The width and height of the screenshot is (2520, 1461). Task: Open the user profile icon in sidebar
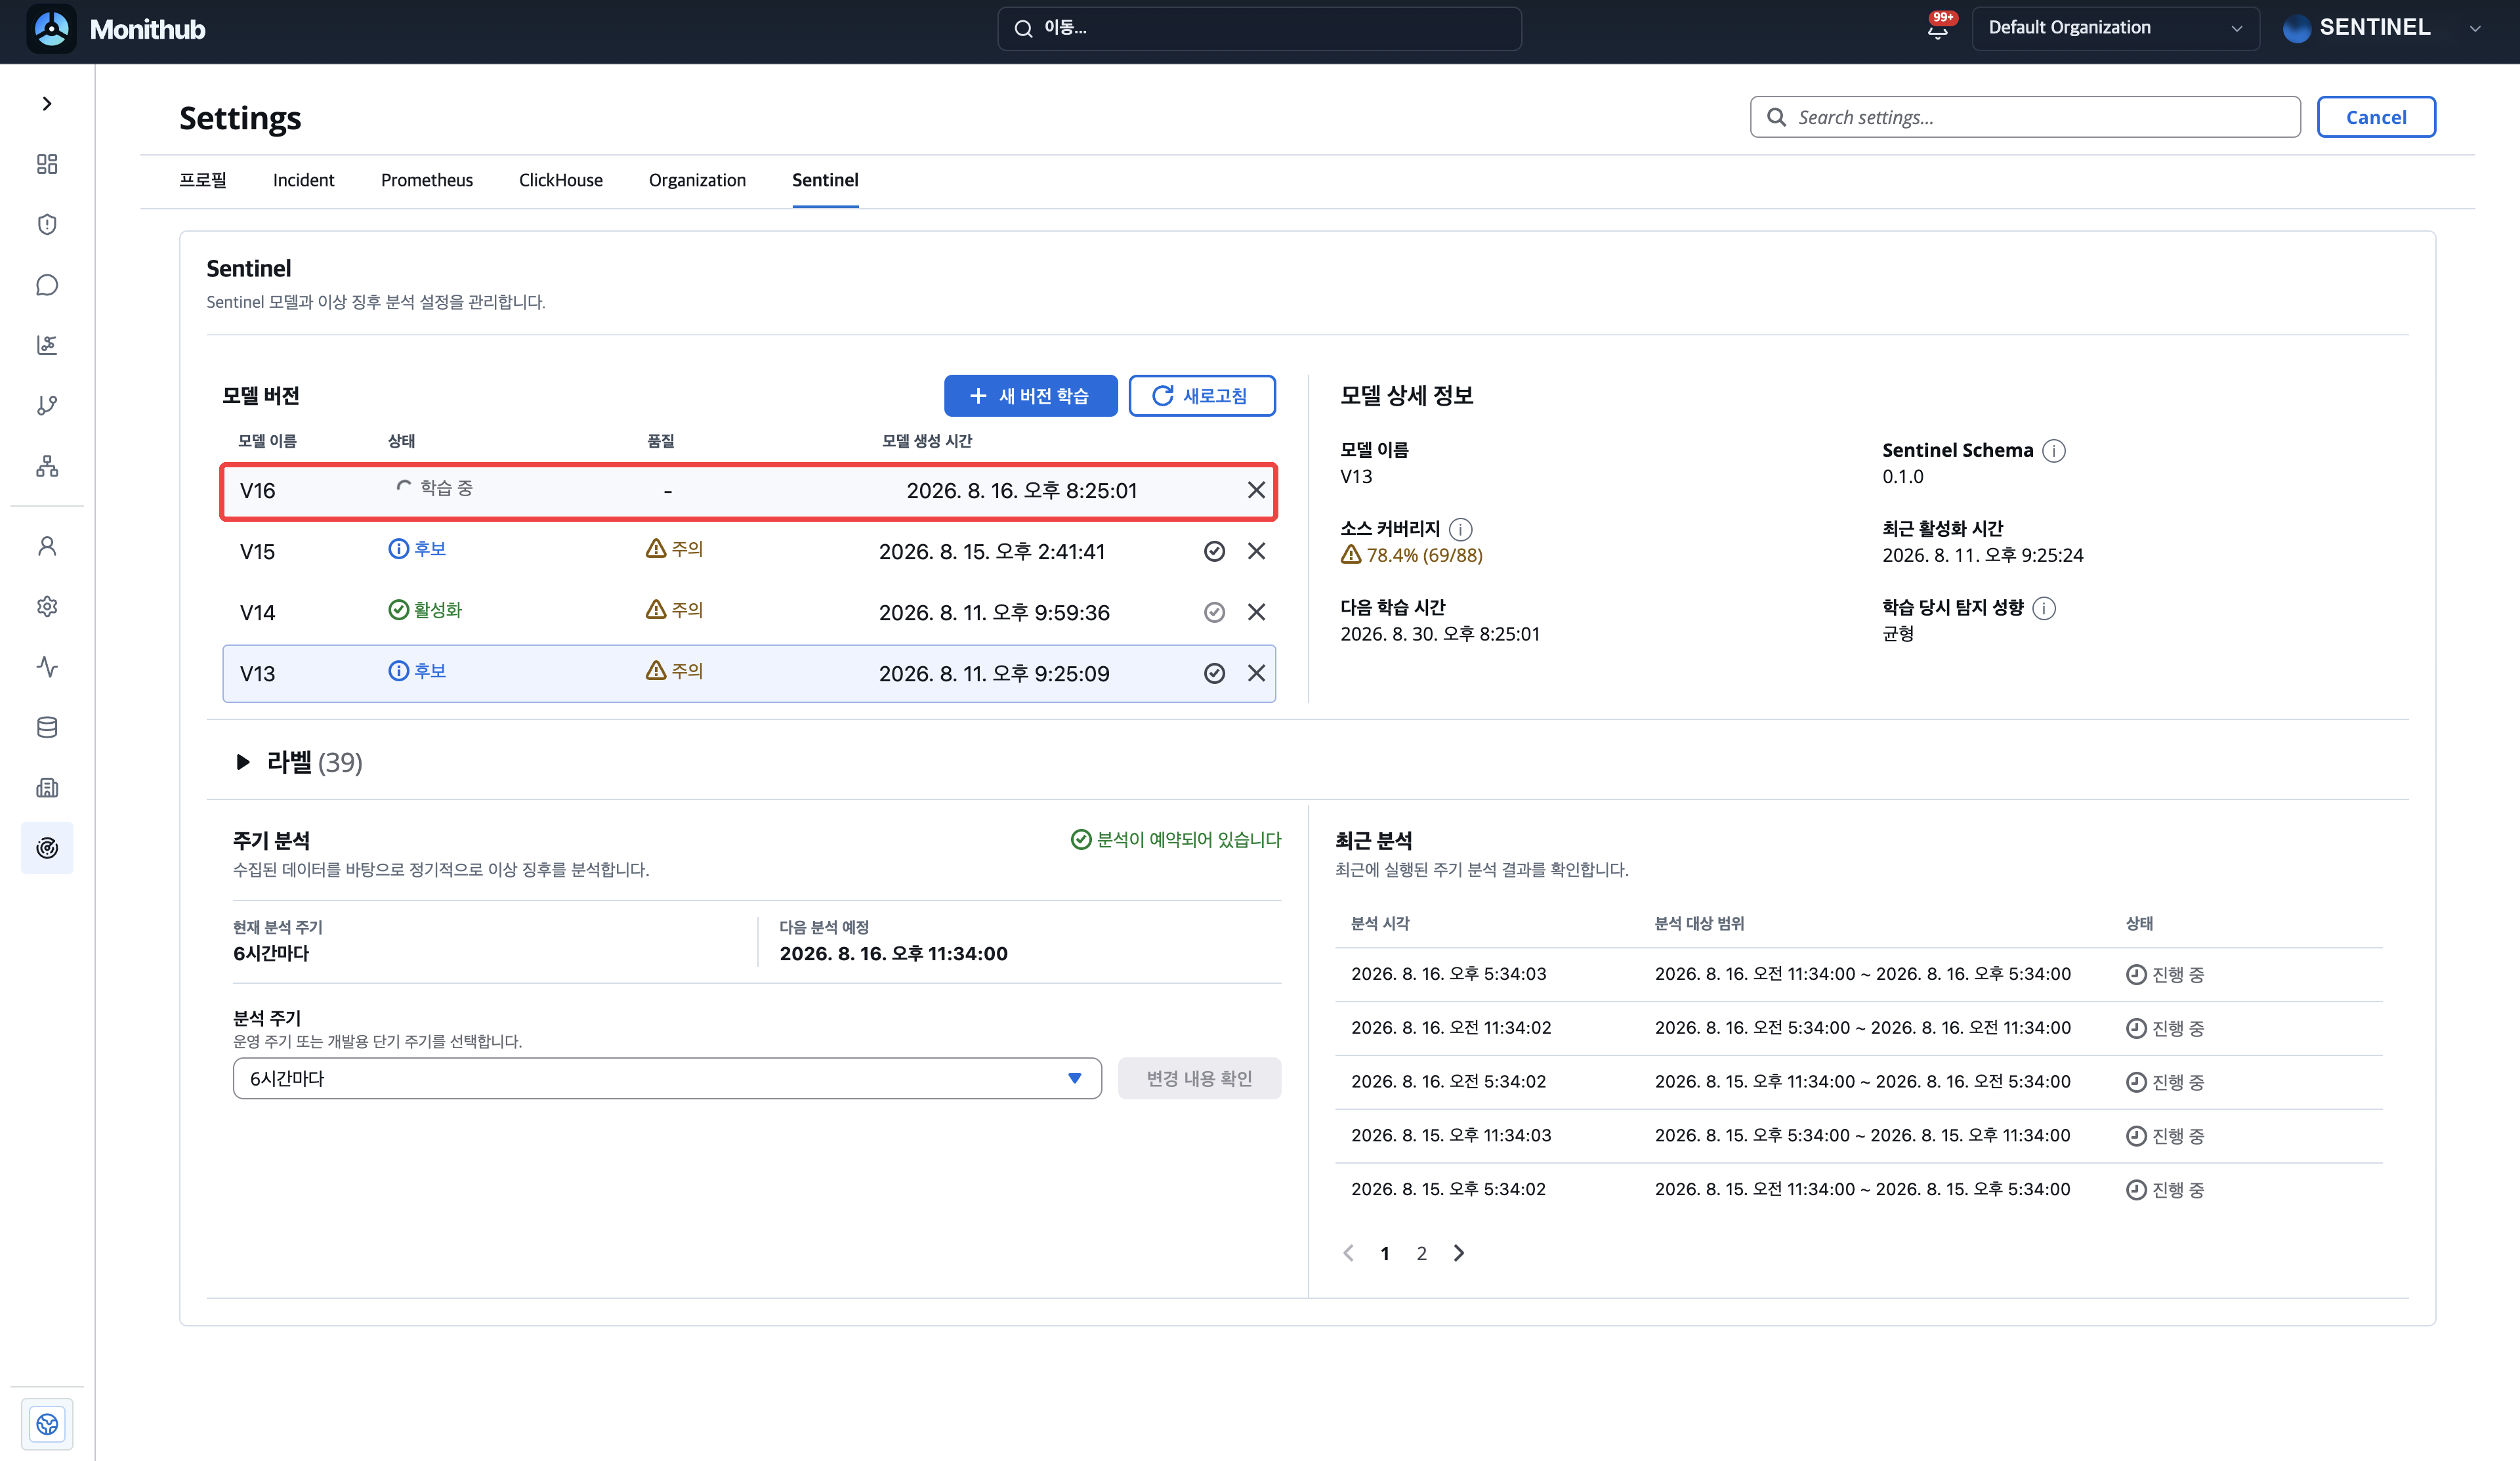pos(47,546)
